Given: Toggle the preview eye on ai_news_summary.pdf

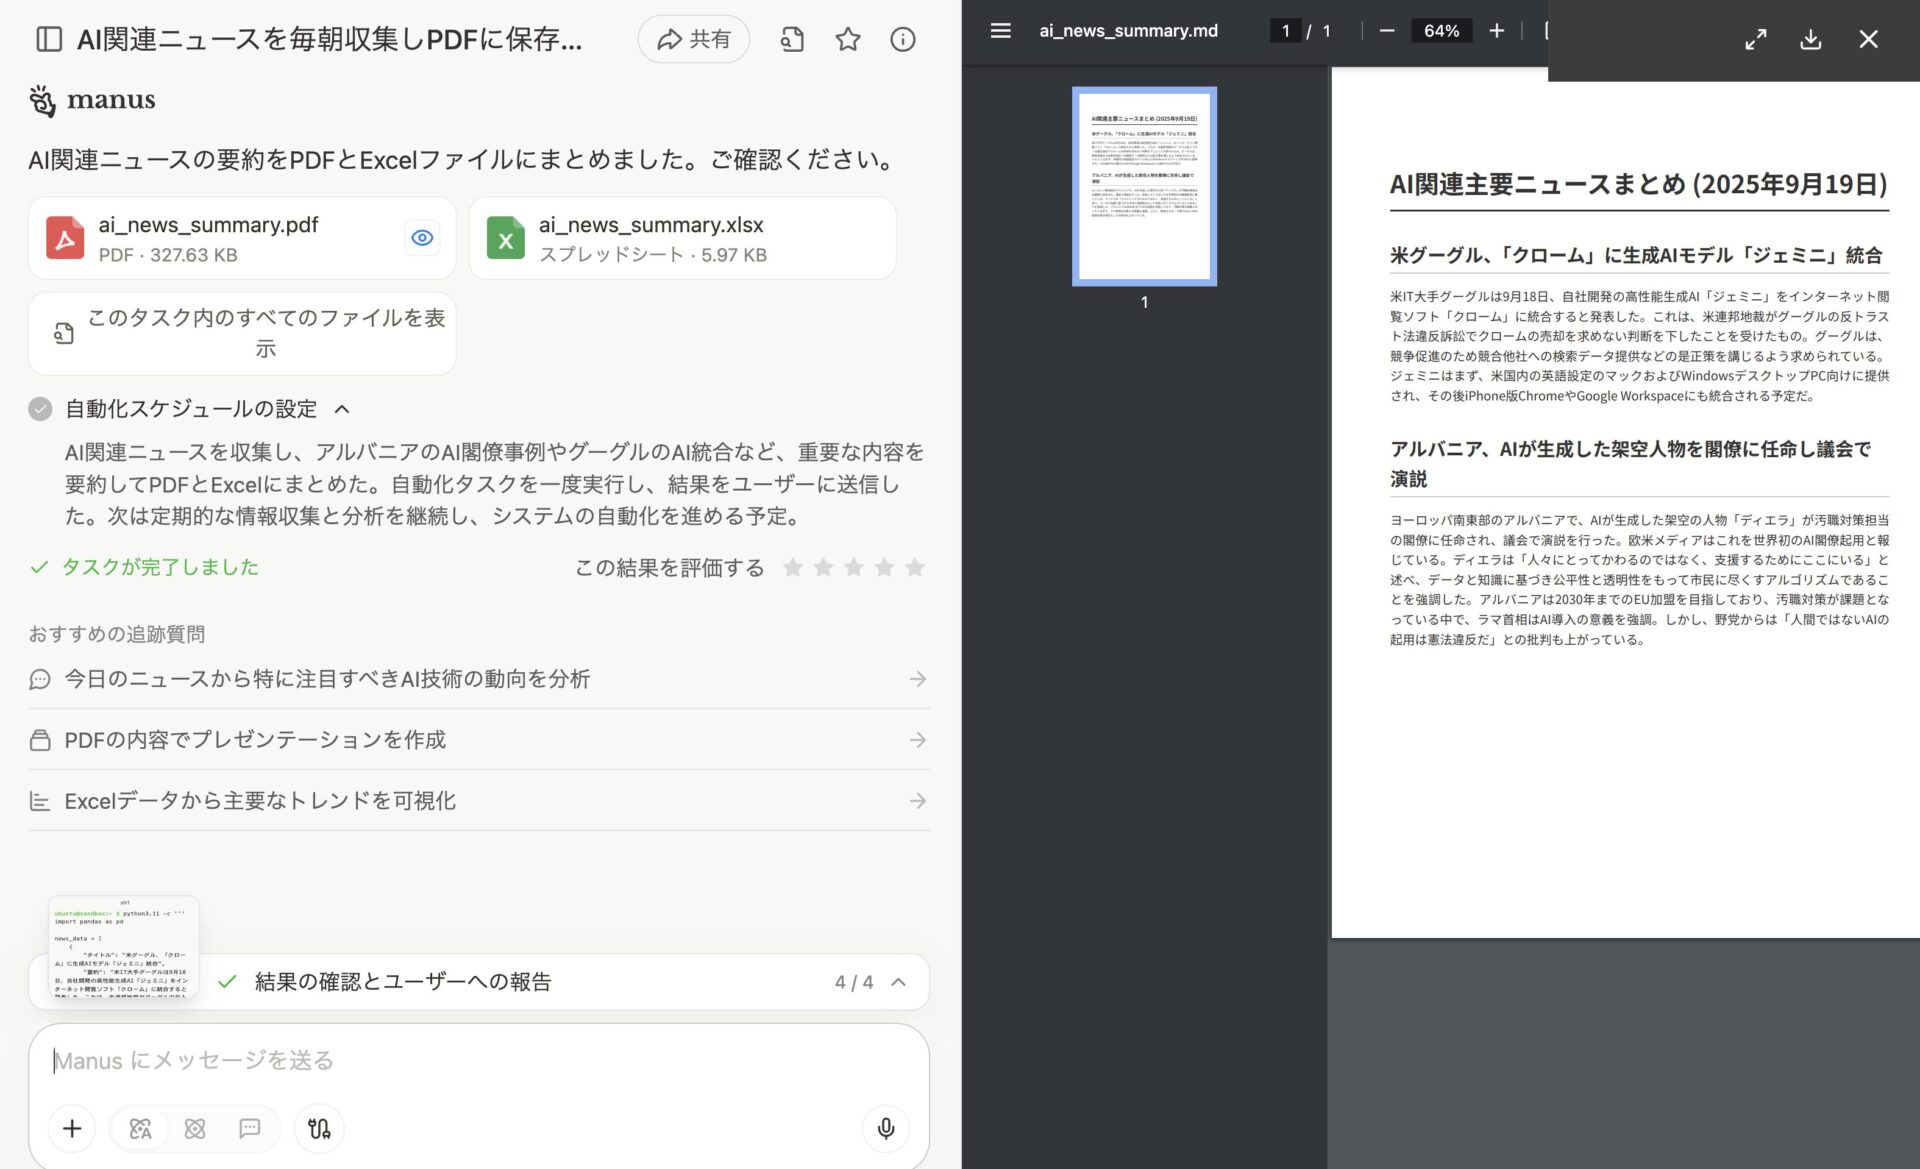Looking at the screenshot, I should pos(421,237).
